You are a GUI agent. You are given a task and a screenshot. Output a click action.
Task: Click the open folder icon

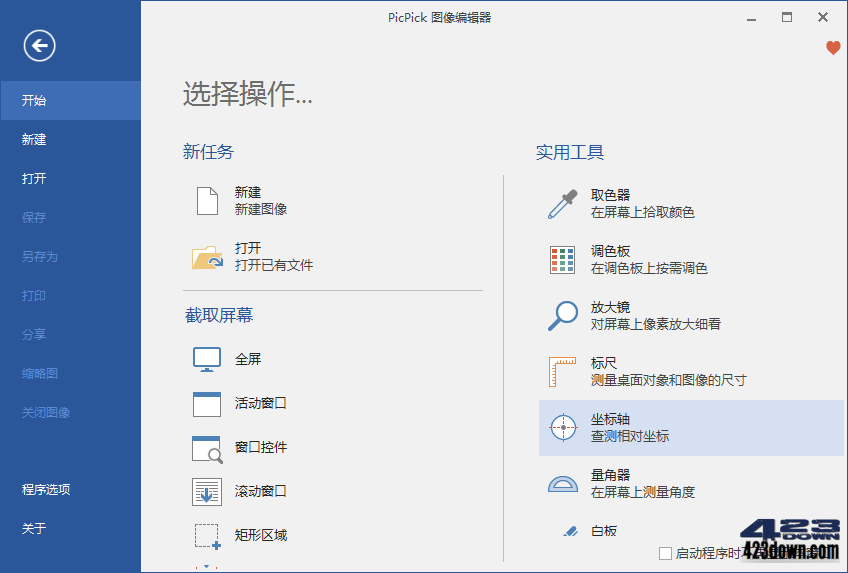pos(207,257)
